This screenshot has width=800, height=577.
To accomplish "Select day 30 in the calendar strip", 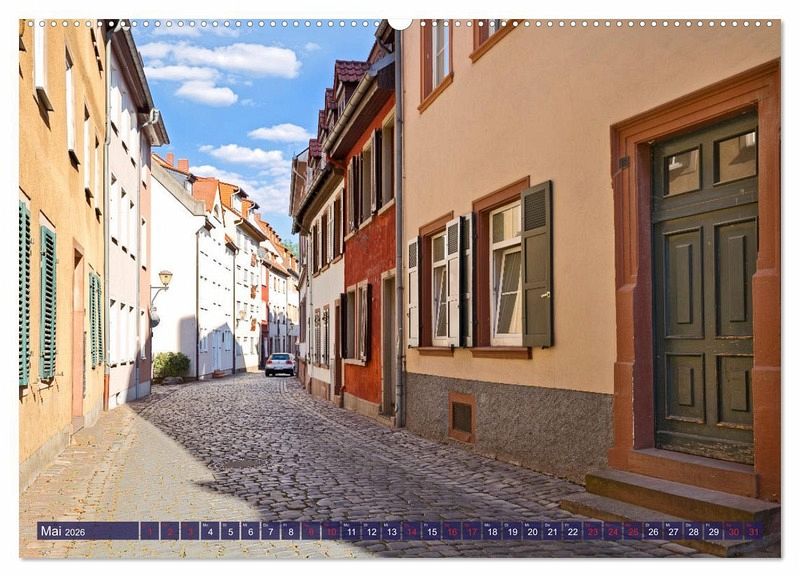I will 734,531.
